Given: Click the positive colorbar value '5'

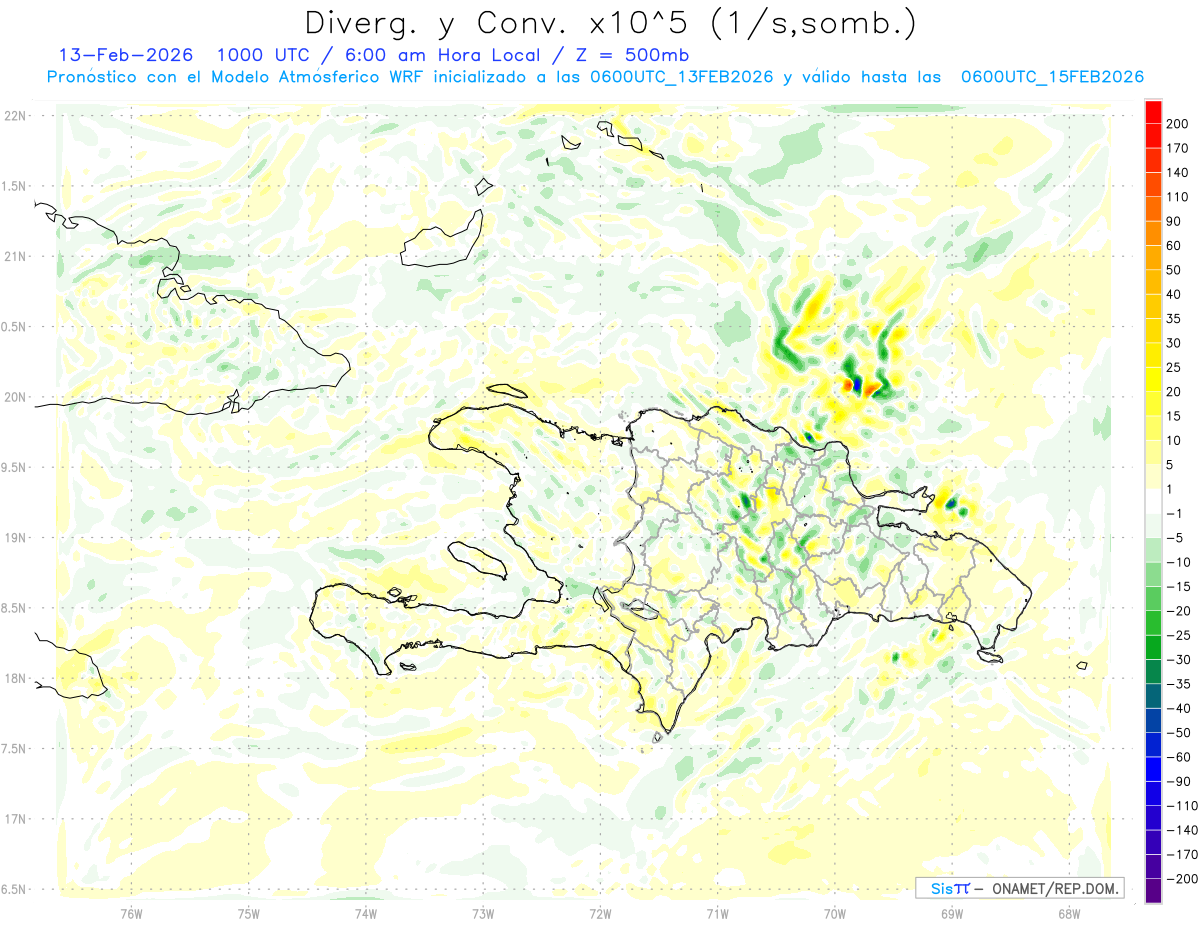Looking at the screenshot, I should tap(1171, 465).
